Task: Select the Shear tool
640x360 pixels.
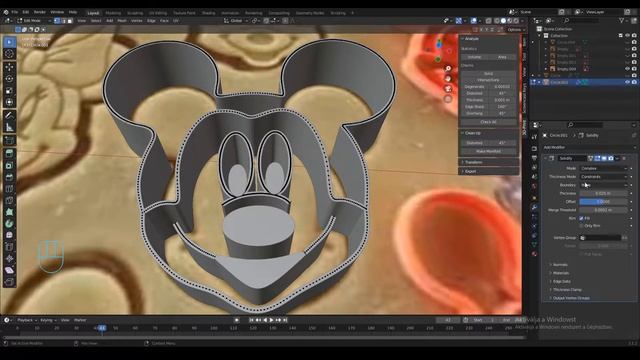Action: click(x=9, y=270)
